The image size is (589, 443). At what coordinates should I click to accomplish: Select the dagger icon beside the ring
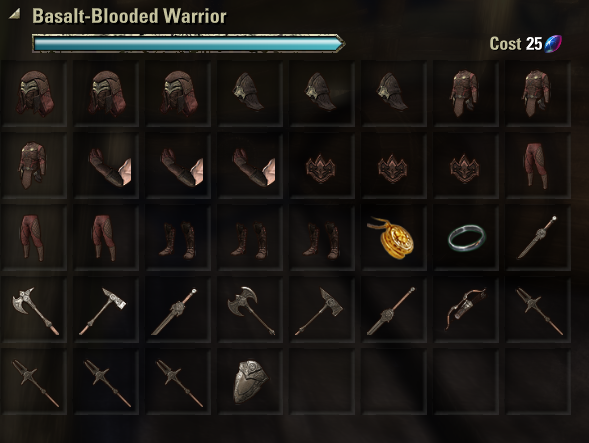pyautogui.click(x=538, y=237)
